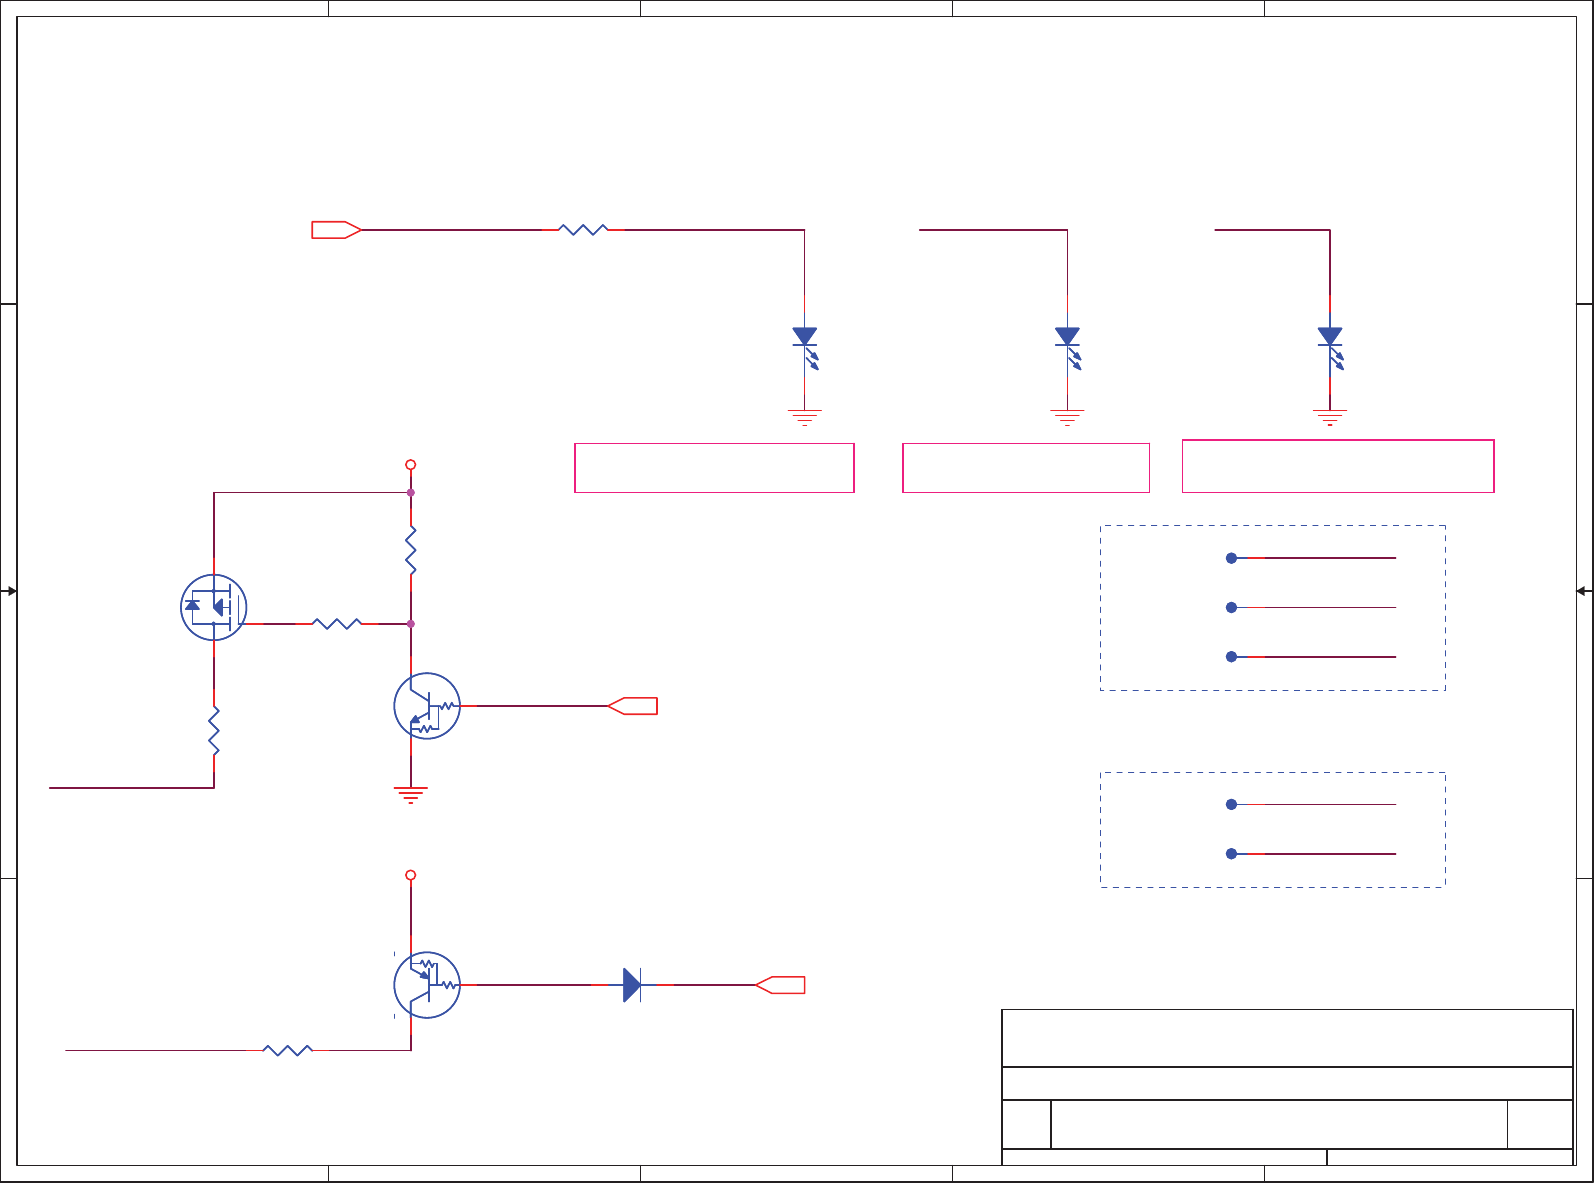
Task: Click the top test point in the lower dashed box
Action: 1232,804
